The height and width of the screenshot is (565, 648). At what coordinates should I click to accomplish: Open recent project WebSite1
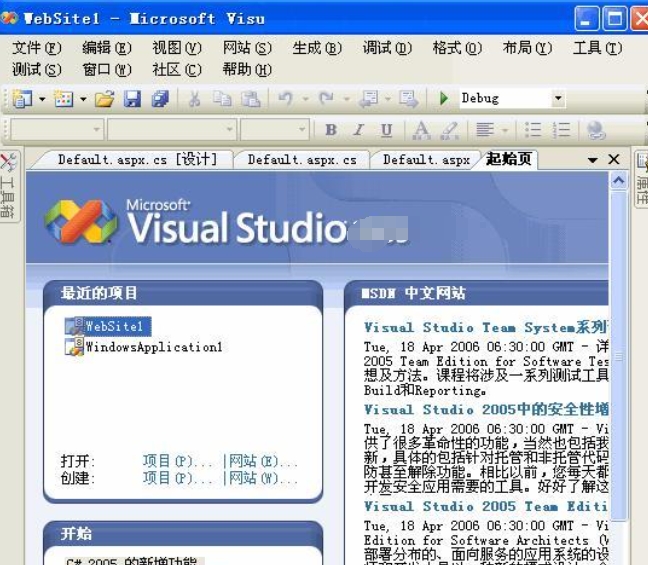pos(108,327)
